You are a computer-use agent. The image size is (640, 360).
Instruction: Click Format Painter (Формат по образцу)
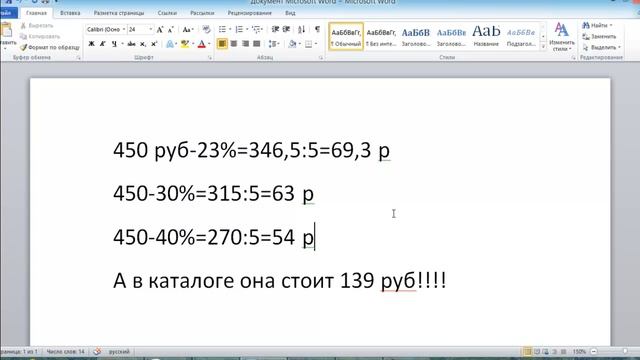pos(50,47)
